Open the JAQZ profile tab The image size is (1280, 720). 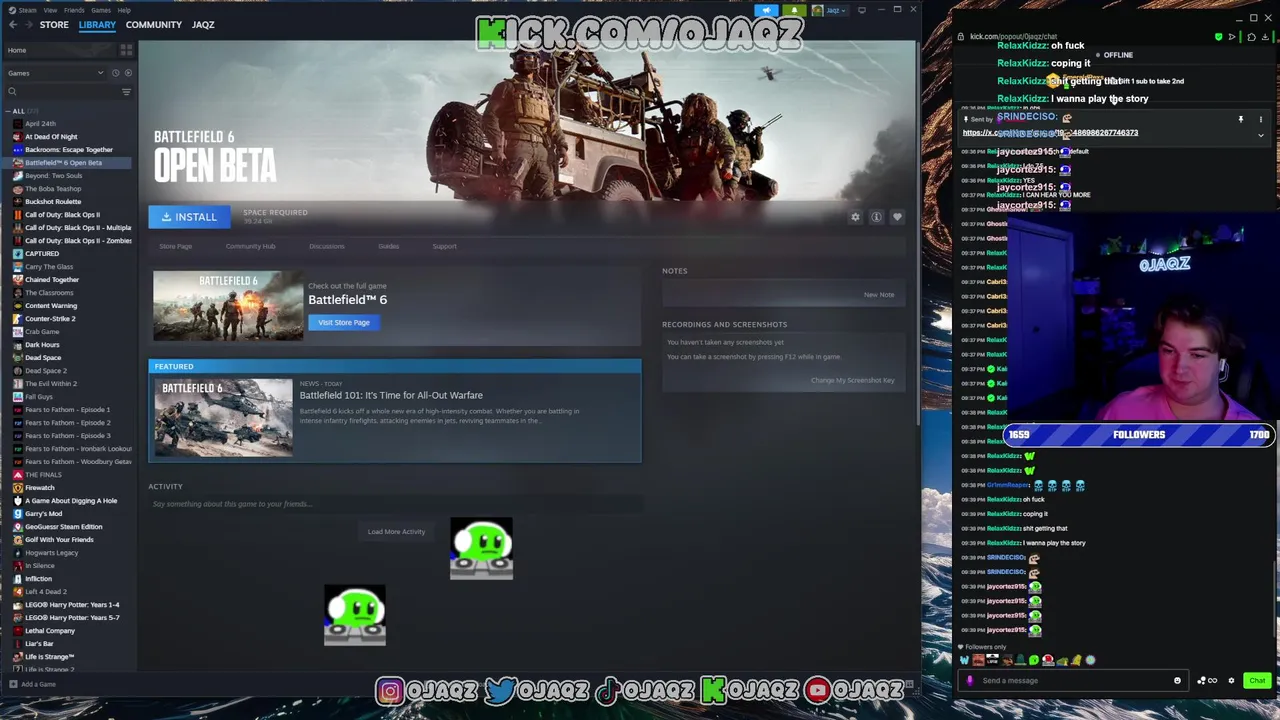[203, 25]
